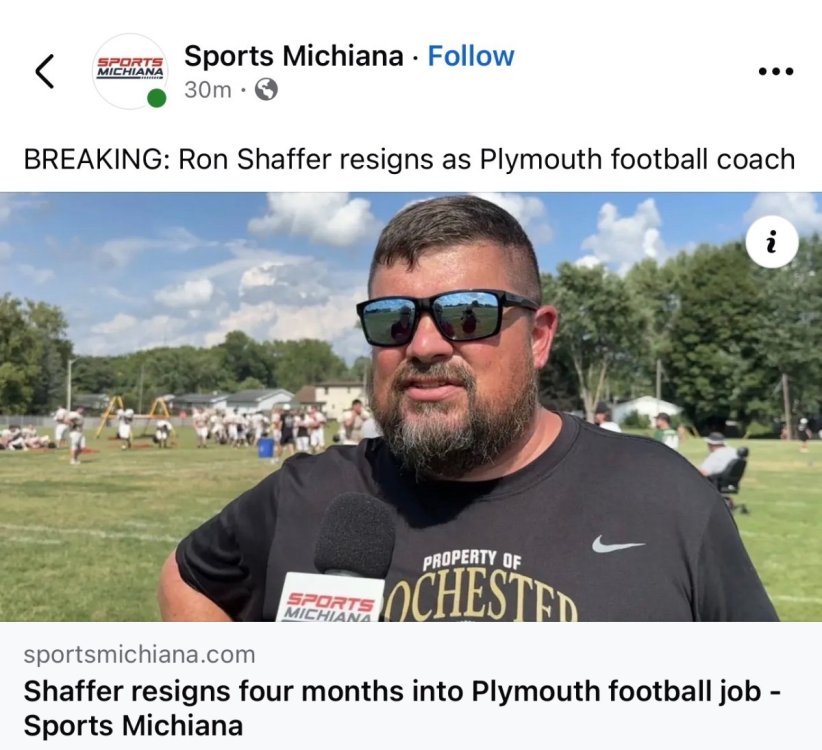Click the blue barrel on the field
The image size is (822, 750).
coord(266,448)
